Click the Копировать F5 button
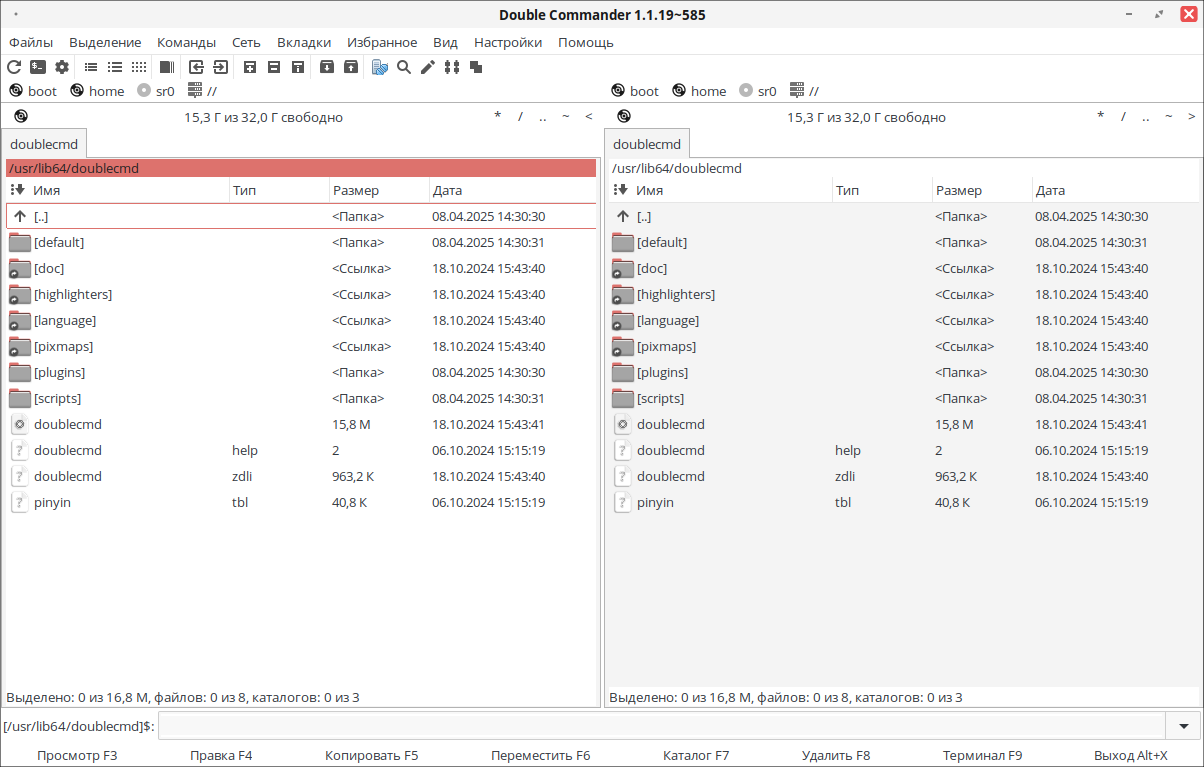The height and width of the screenshot is (767, 1204). [371, 756]
